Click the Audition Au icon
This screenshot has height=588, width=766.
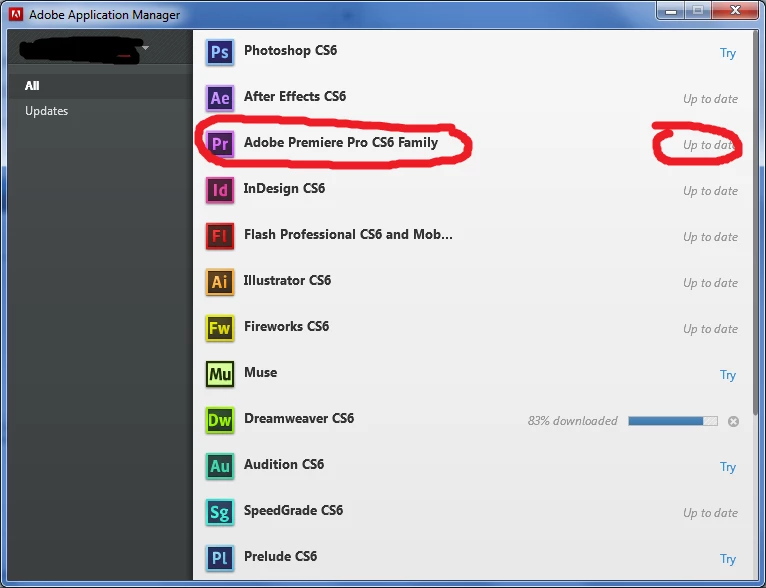pyautogui.click(x=220, y=466)
